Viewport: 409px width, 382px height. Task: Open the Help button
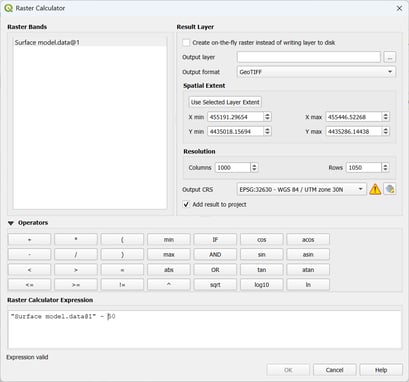[x=381, y=370]
